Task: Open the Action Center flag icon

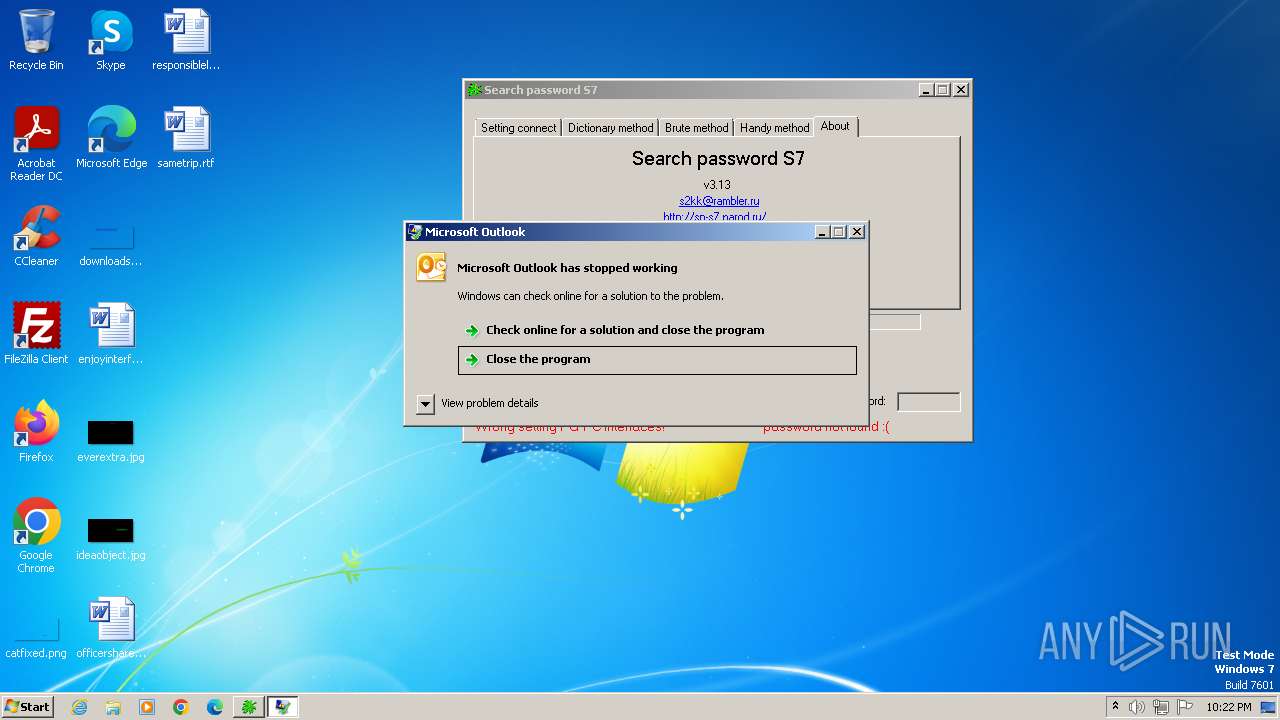Action: 1185,707
